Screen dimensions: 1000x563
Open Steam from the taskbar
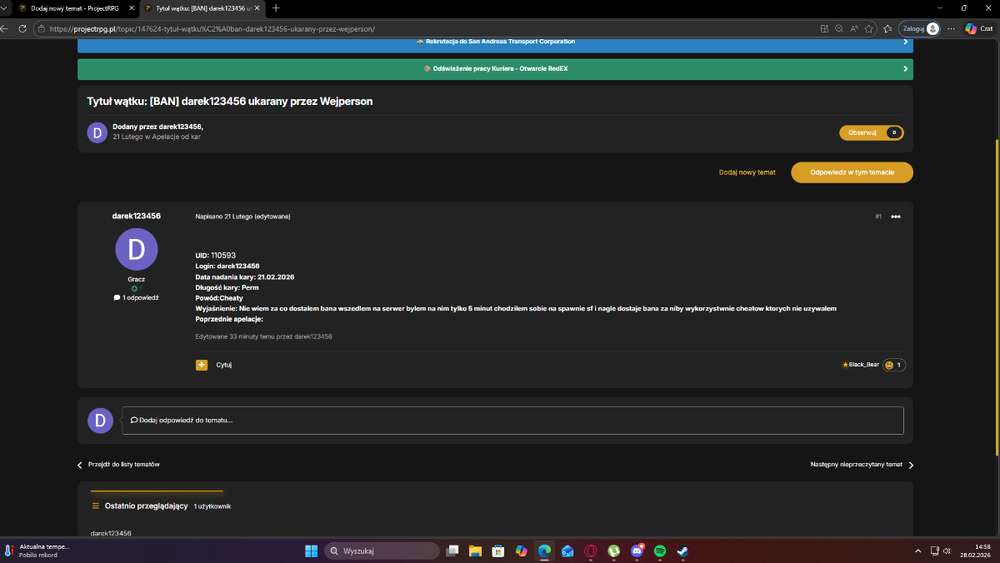pyautogui.click(x=682, y=551)
